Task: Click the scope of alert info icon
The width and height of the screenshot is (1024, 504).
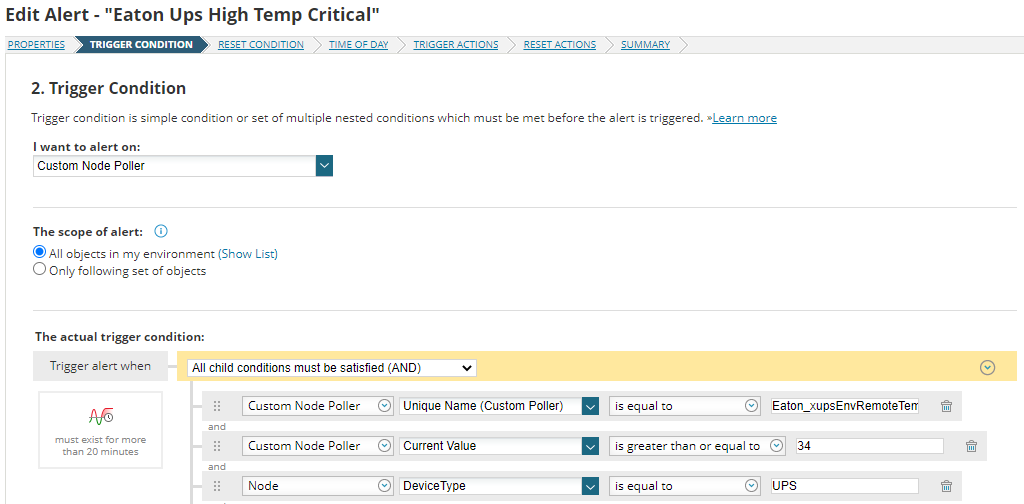Action: 161,232
